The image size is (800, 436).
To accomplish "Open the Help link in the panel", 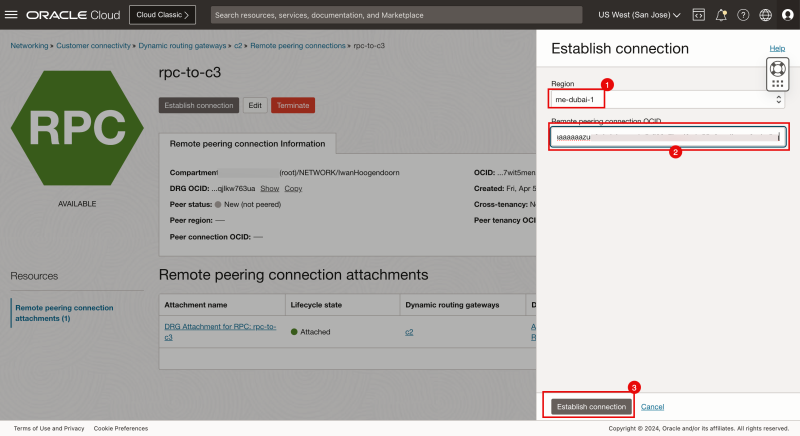I will tap(776, 48).
